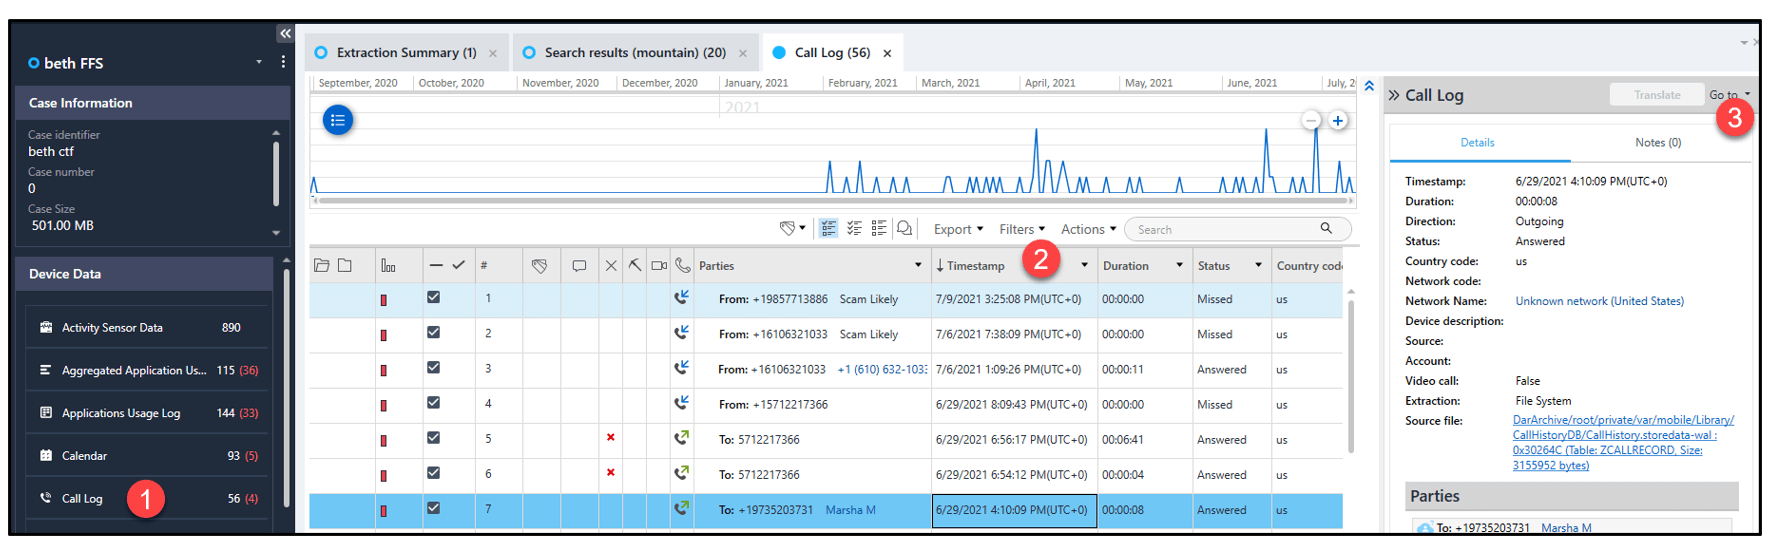This screenshot has width=1781, height=549.
Task: Click the +1 (610) 632-103 link in row 3
Action: (882, 370)
